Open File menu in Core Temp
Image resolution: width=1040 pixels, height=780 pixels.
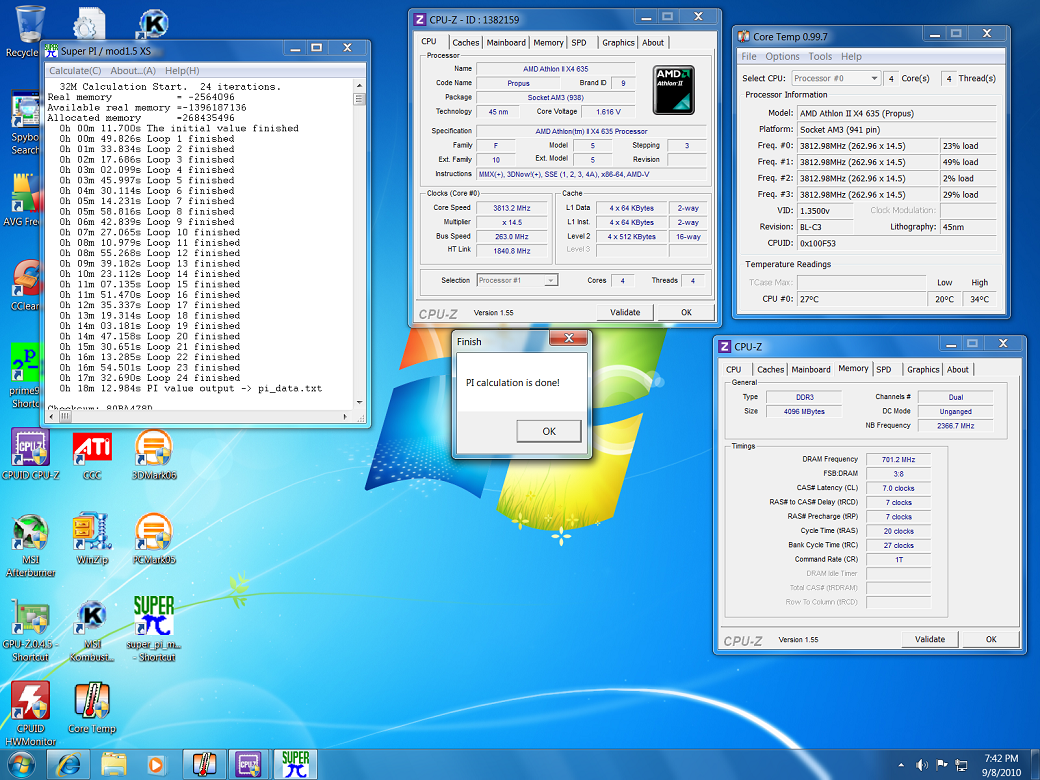coord(749,56)
